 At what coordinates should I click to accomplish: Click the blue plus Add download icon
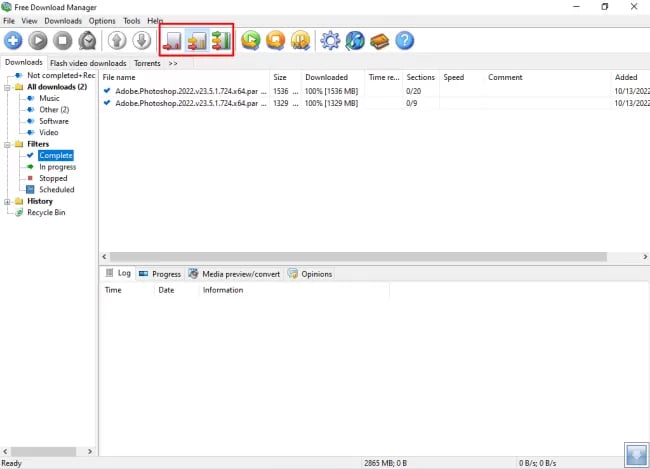coord(13,41)
